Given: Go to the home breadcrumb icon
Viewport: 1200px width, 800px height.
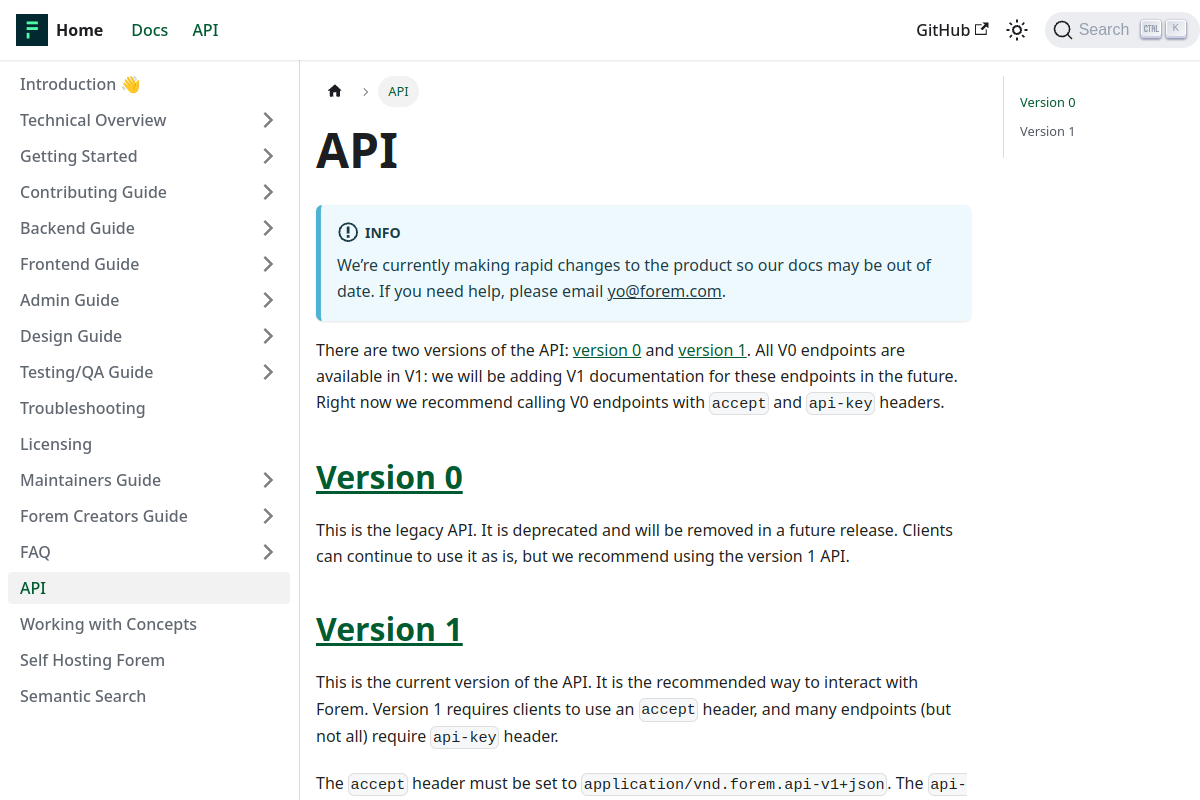Looking at the screenshot, I should point(335,91).
